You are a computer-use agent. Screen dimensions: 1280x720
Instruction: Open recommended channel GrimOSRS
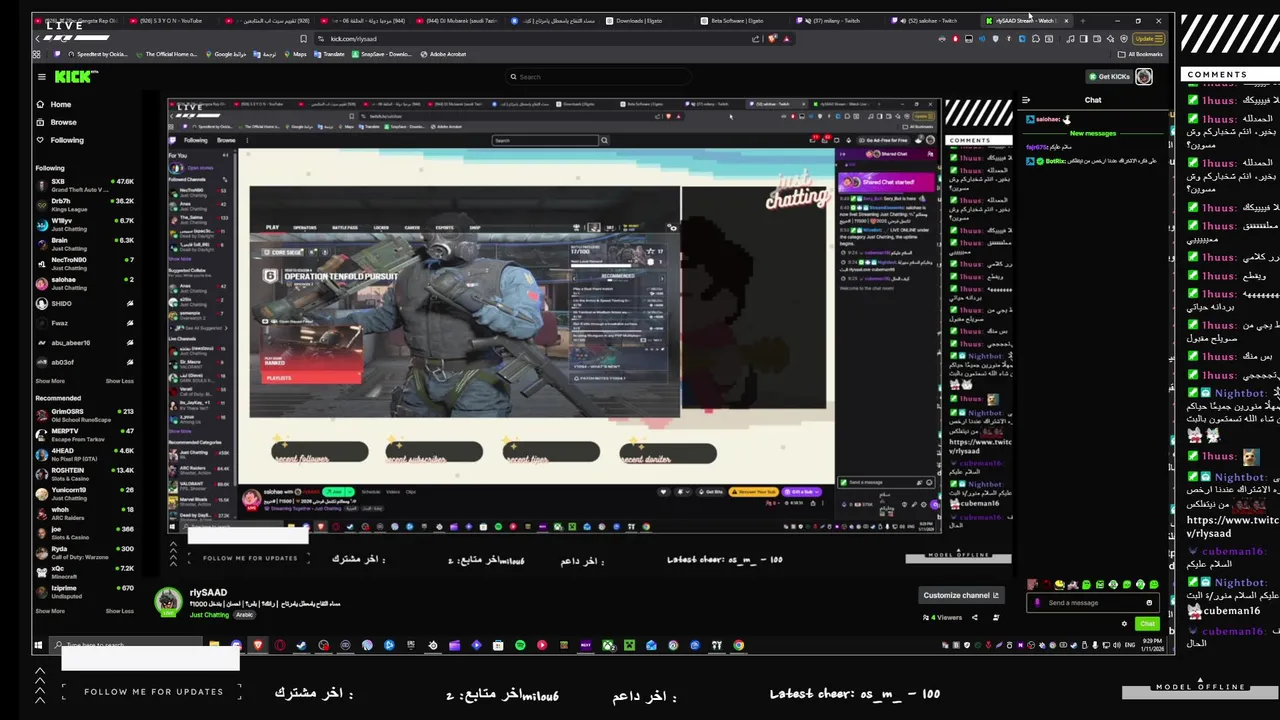click(x=85, y=415)
